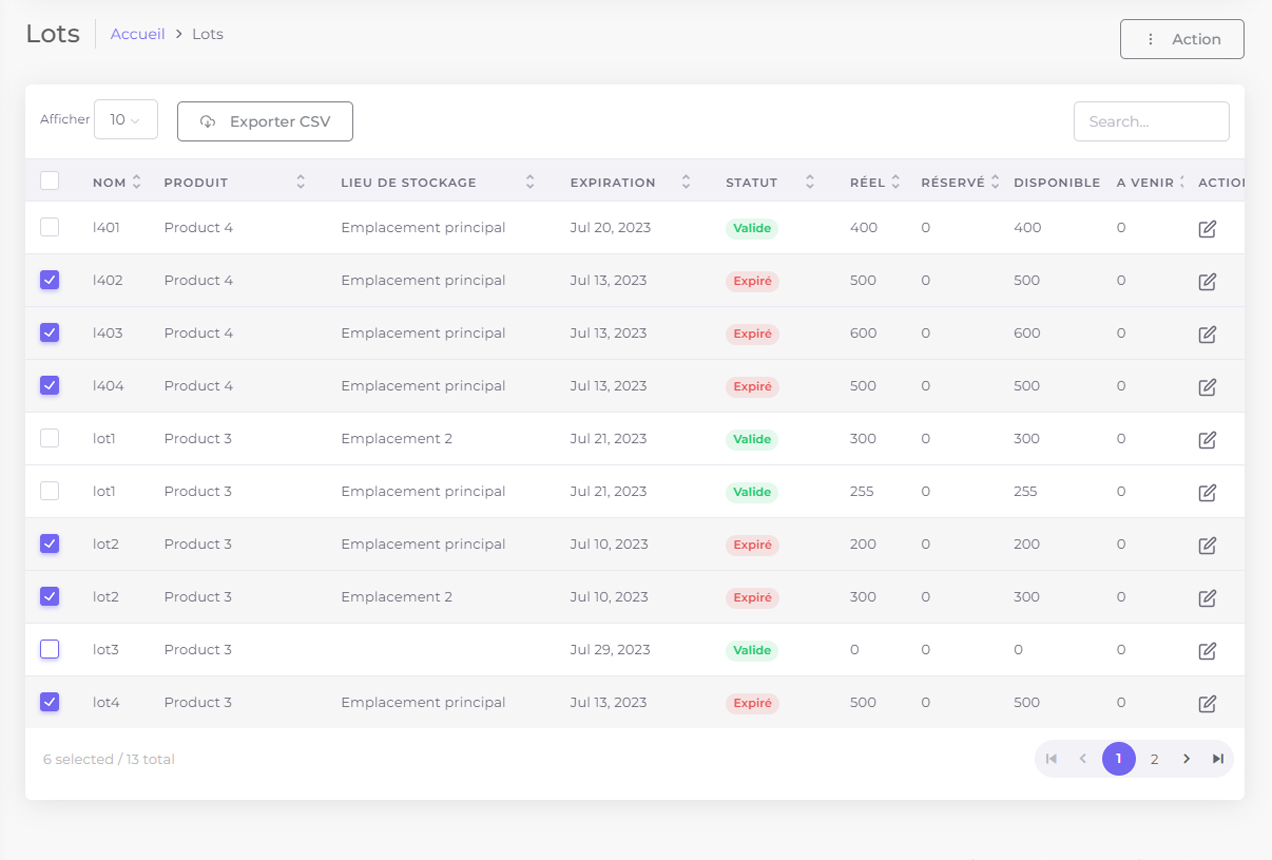Go to first page icon

pyautogui.click(x=1051, y=759)
